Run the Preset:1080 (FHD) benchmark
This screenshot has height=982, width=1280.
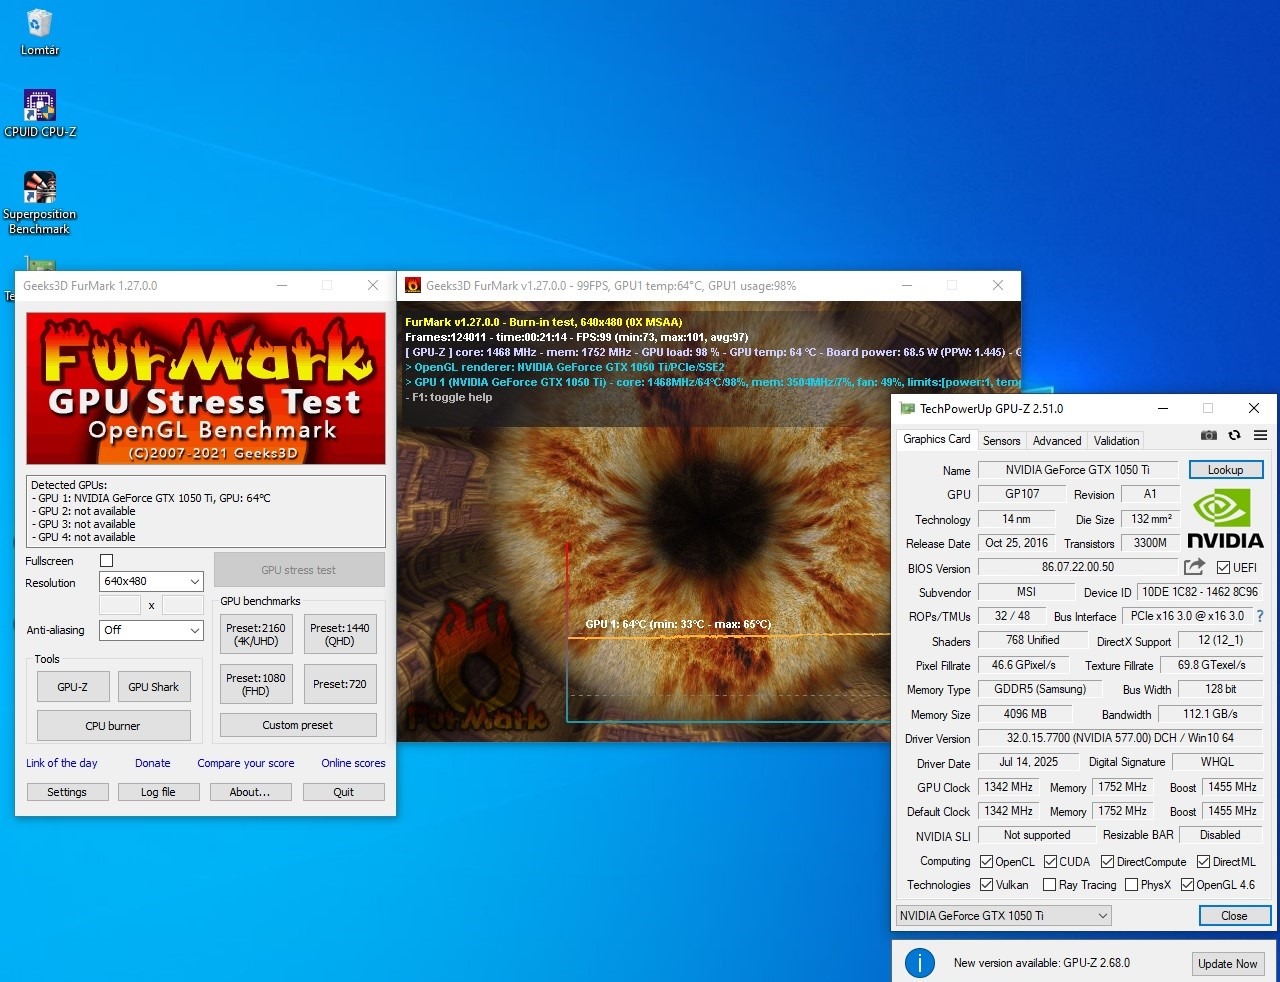point(256,684)
